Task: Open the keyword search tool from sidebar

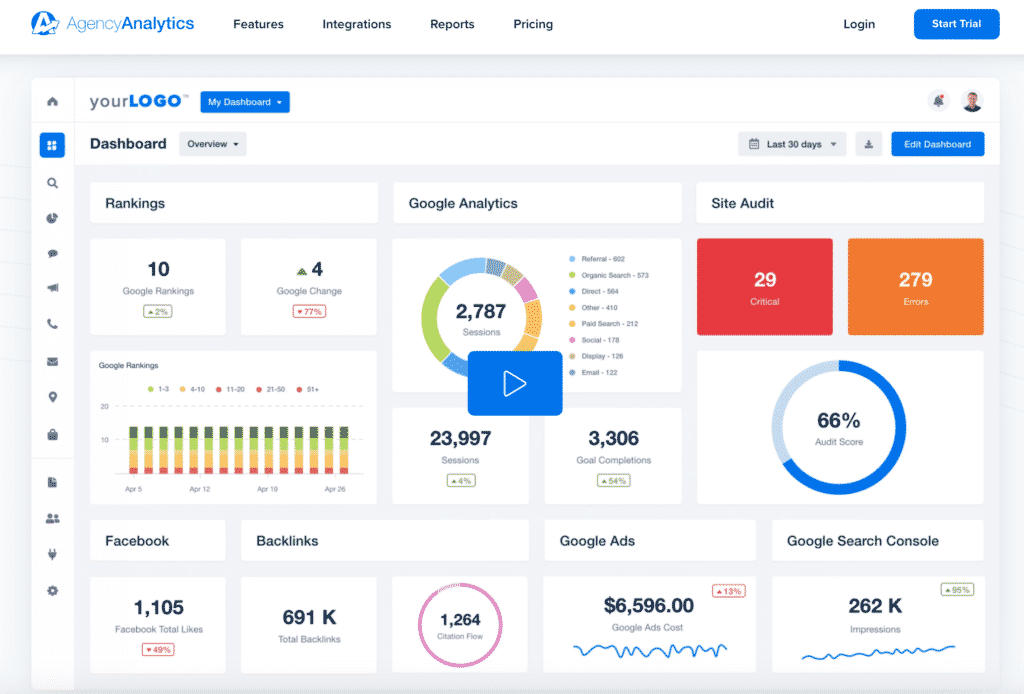Action: point(52,183)
